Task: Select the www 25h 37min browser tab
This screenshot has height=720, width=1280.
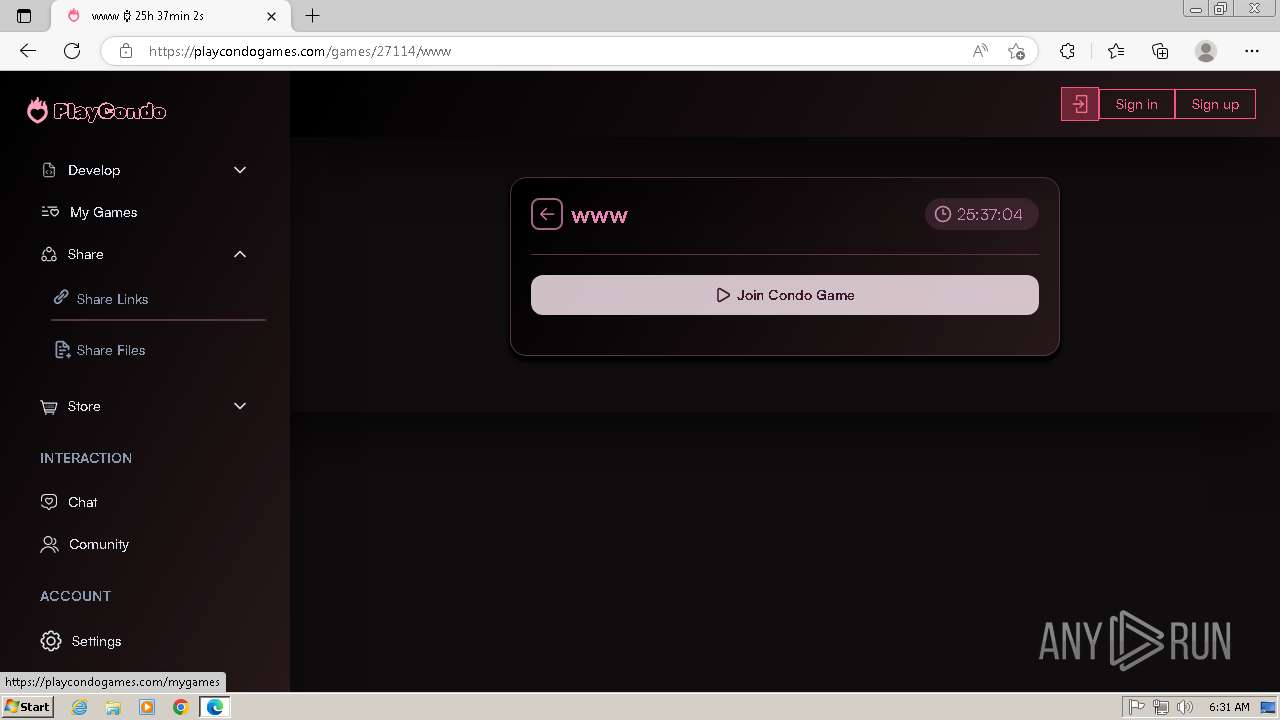Action: [170, 16]
